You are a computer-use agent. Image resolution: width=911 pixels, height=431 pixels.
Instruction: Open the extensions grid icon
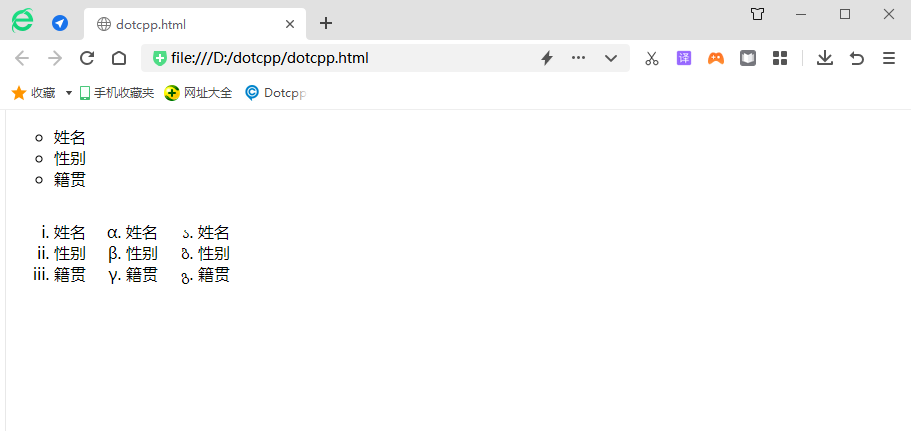pyautogui.click(x=780, y=58)
